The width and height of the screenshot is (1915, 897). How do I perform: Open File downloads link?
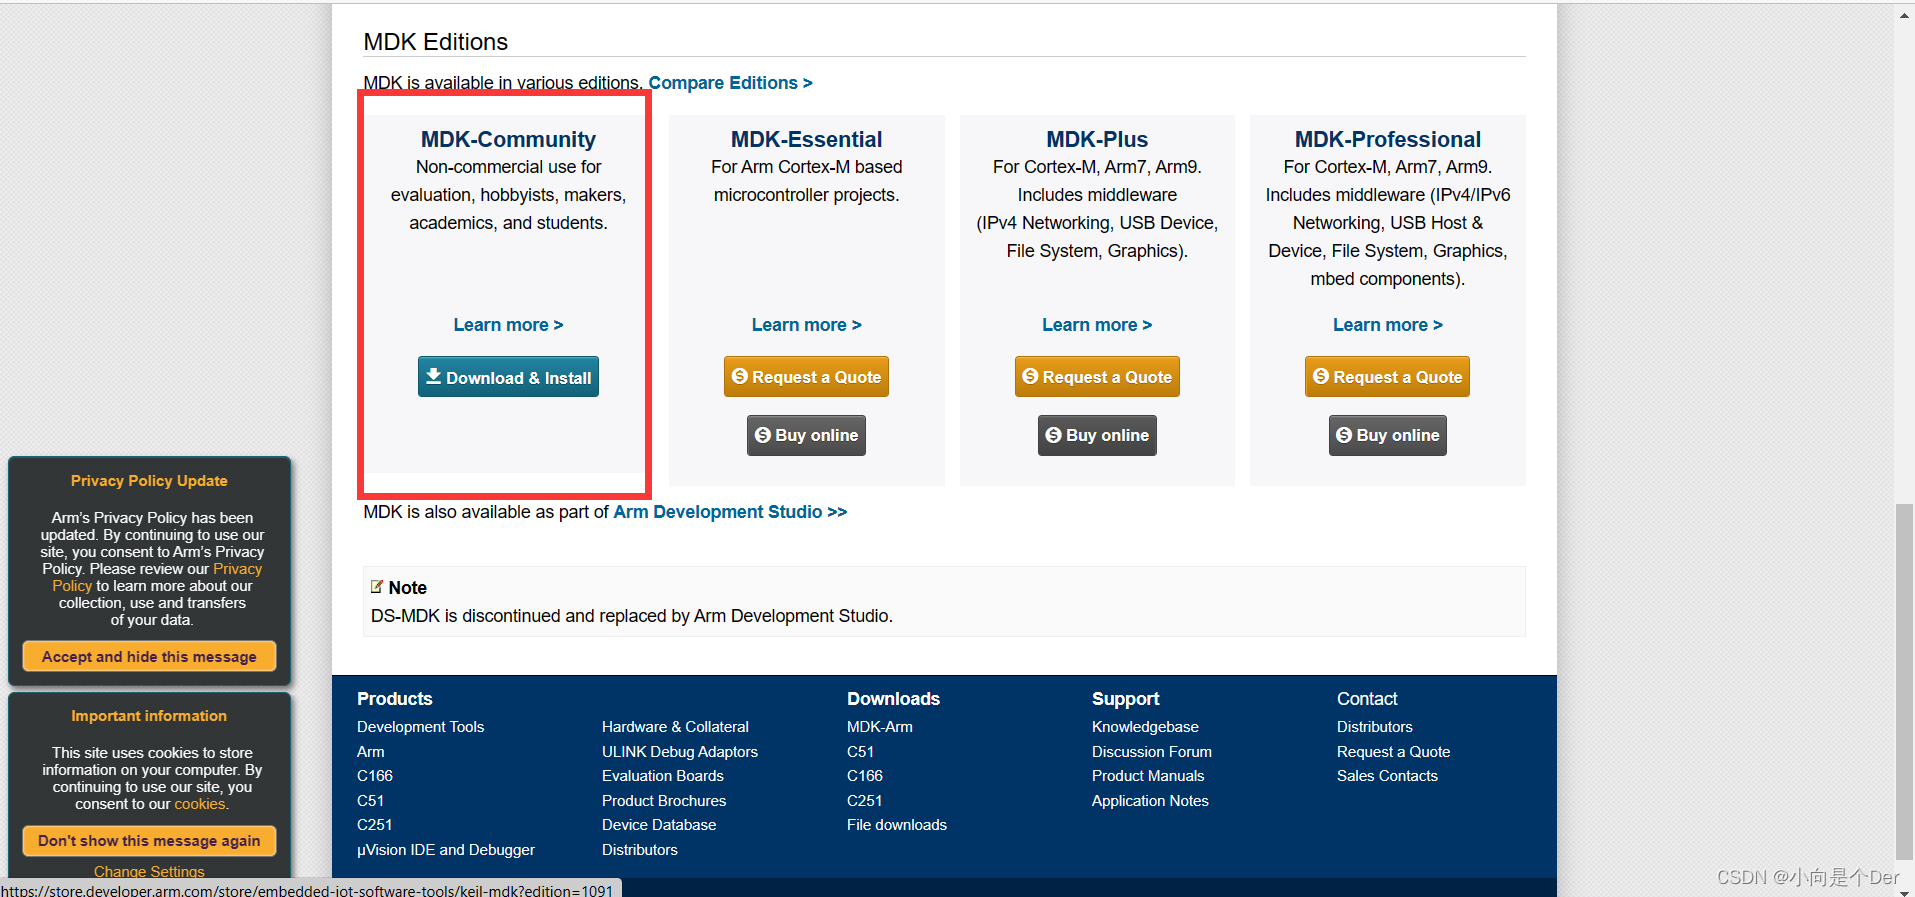897,825
